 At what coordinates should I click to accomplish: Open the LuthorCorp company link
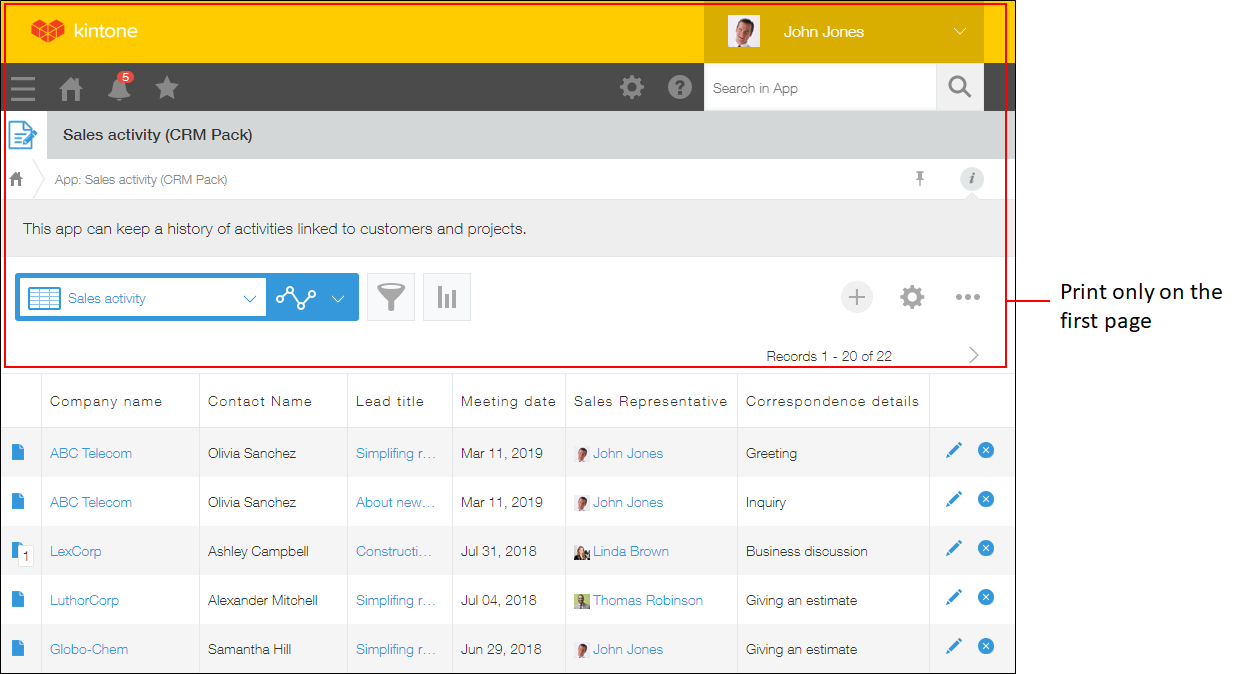click(84, 600)
